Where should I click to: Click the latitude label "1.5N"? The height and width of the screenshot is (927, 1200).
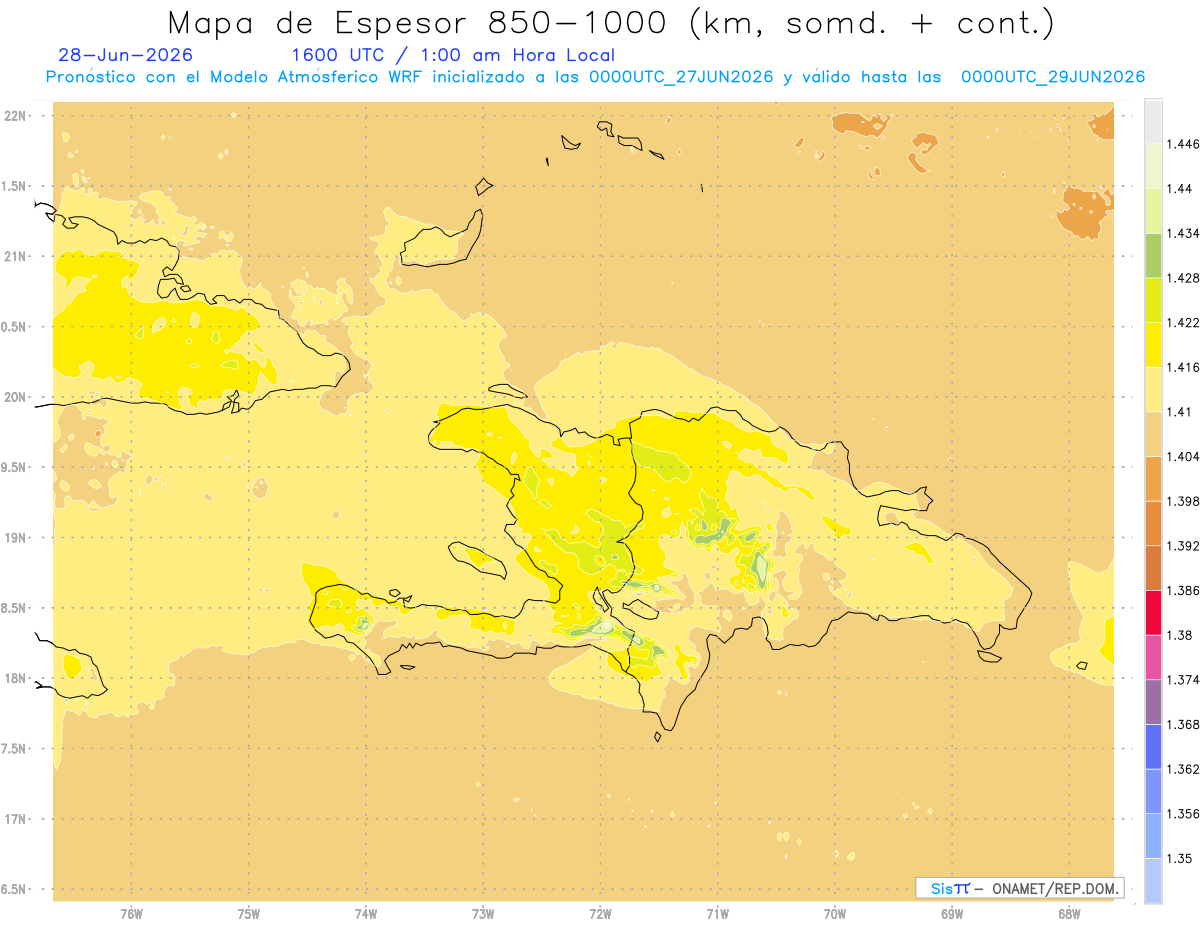[15, 186]
